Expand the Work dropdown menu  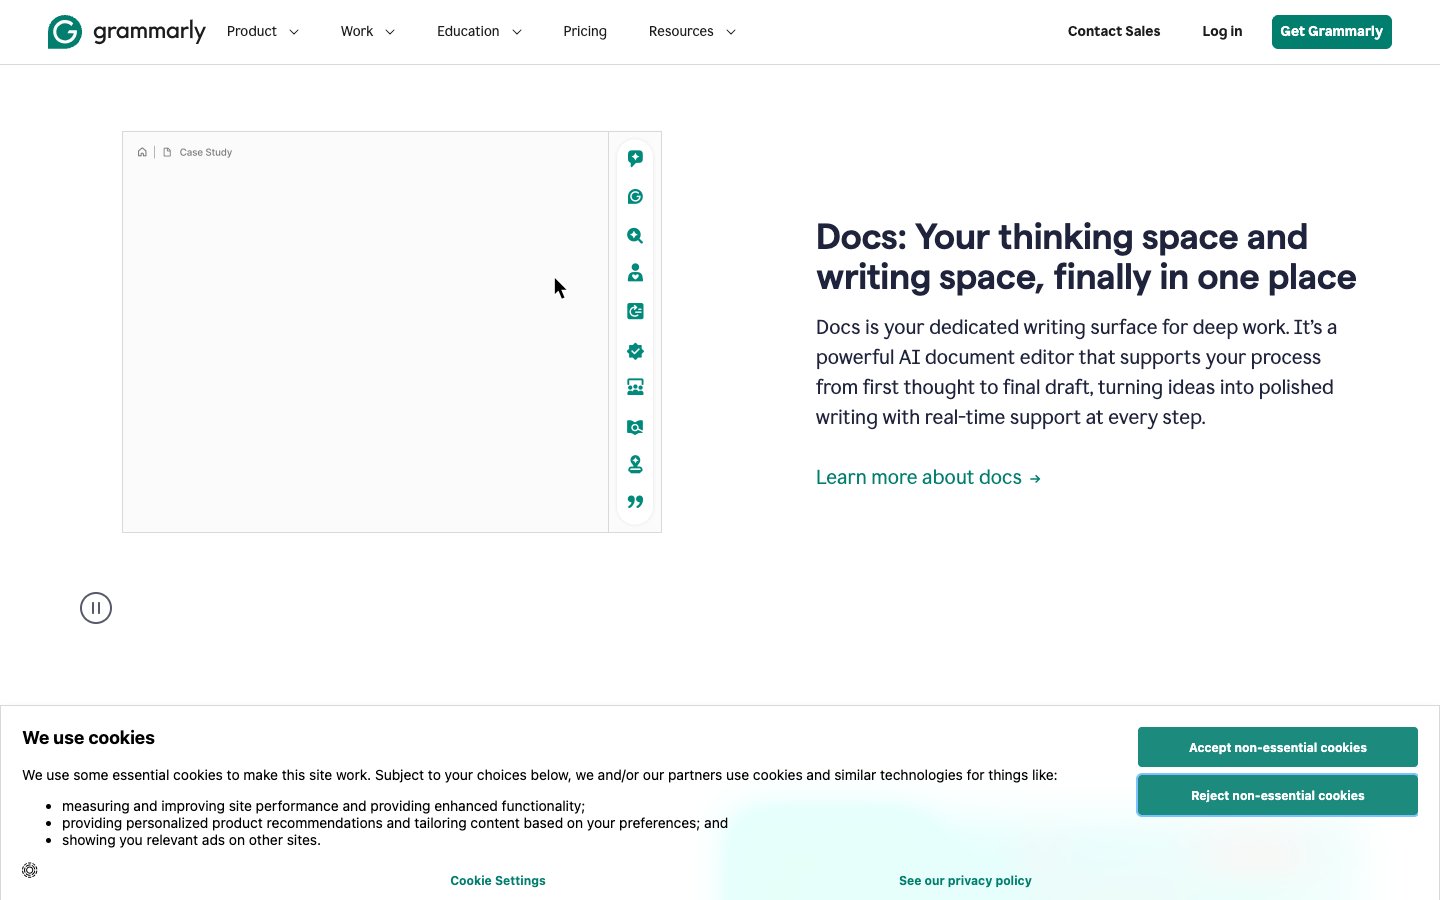tap(367, 32)
